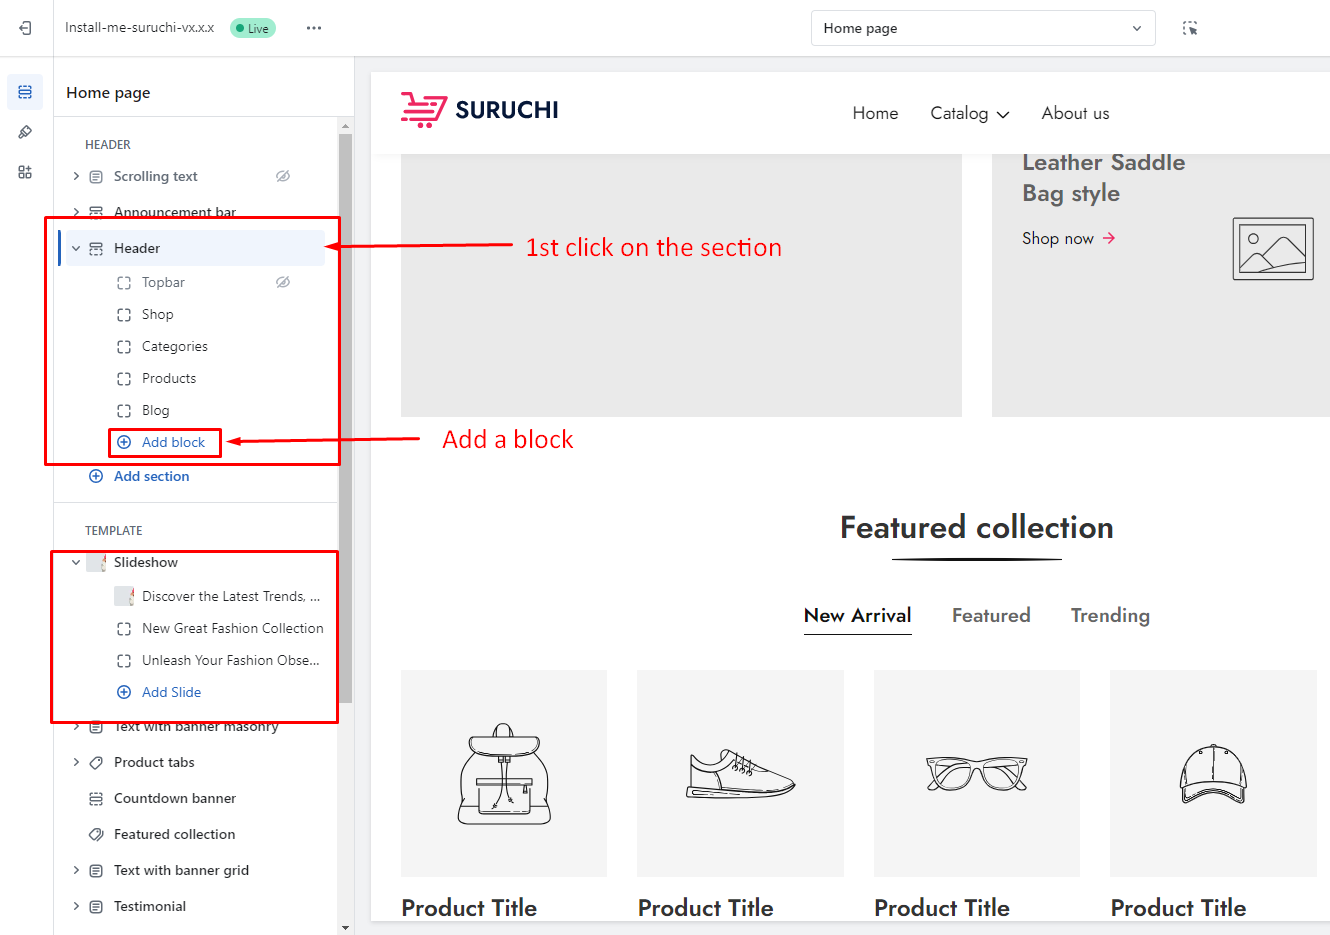The width and height of the screenshot is (1330, 935).
Task: Select the cap product image
Action: (1213, 773)
